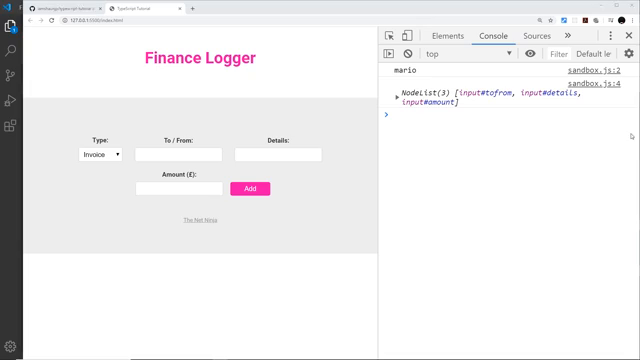Image resolution: width=640 pixels, height=360 pixels.
Task: Go back in browser history
Action: point(30,20)
